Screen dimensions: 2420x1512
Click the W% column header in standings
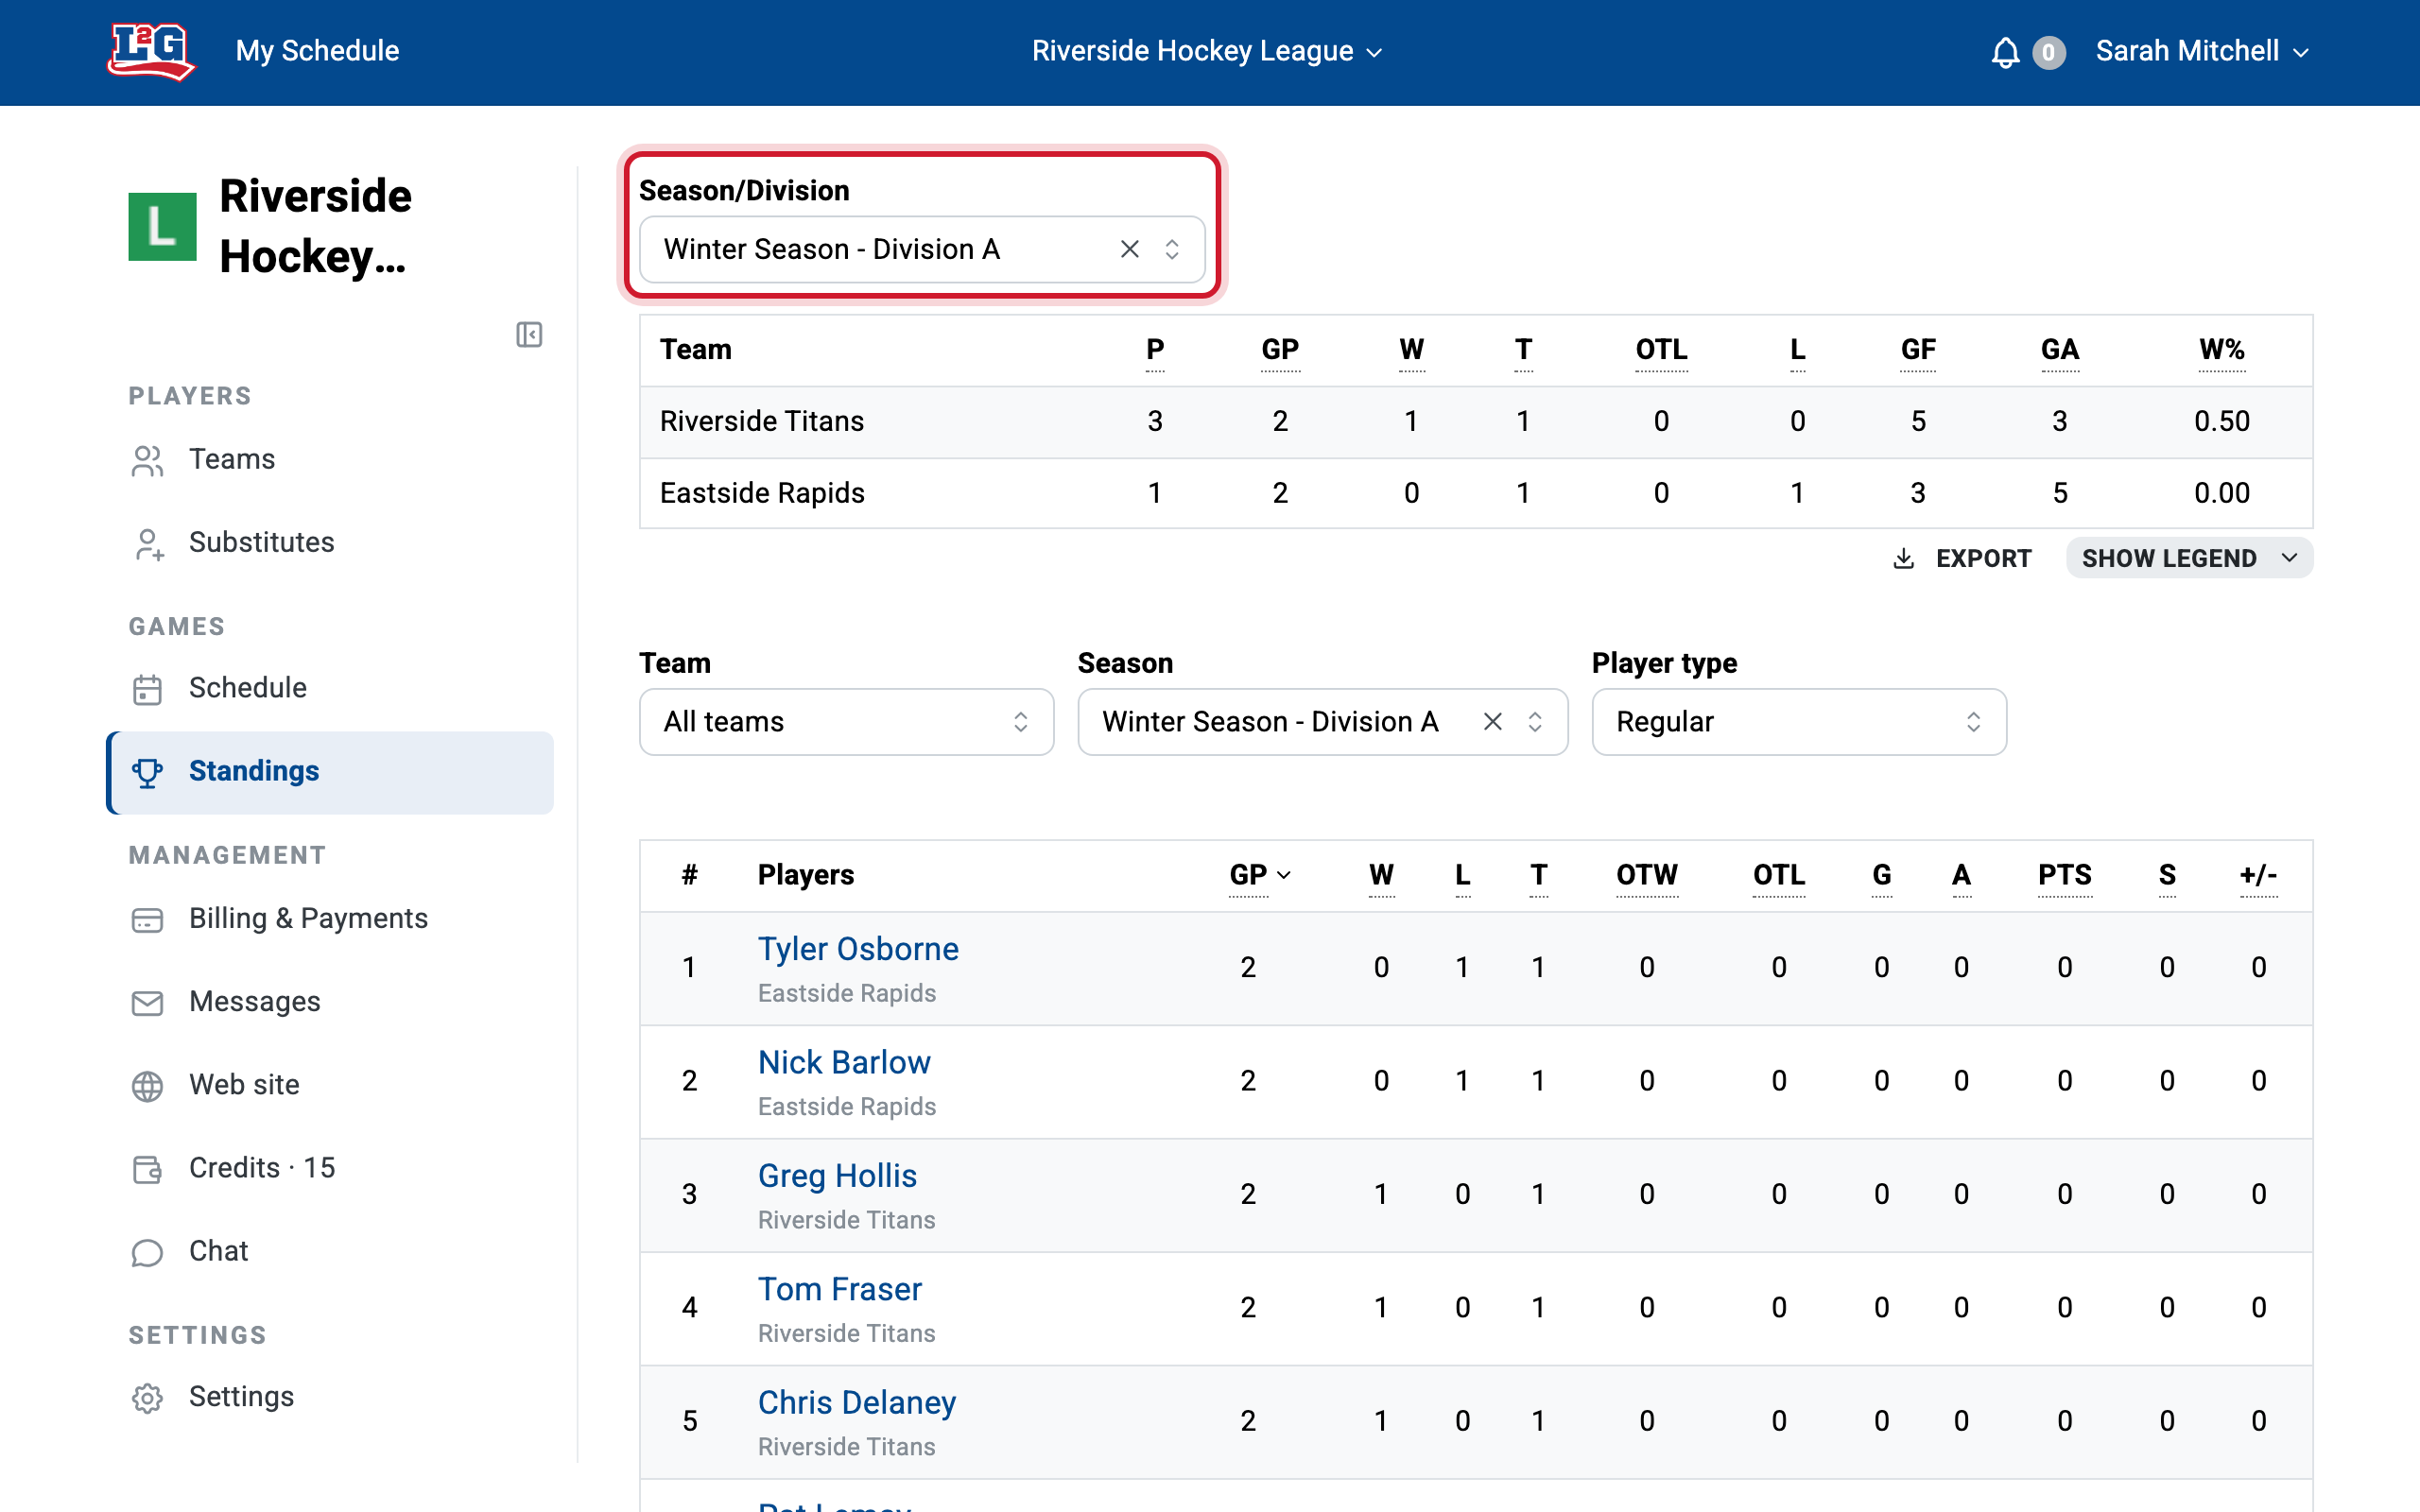pyautogui.click(x=2221, y=350)
